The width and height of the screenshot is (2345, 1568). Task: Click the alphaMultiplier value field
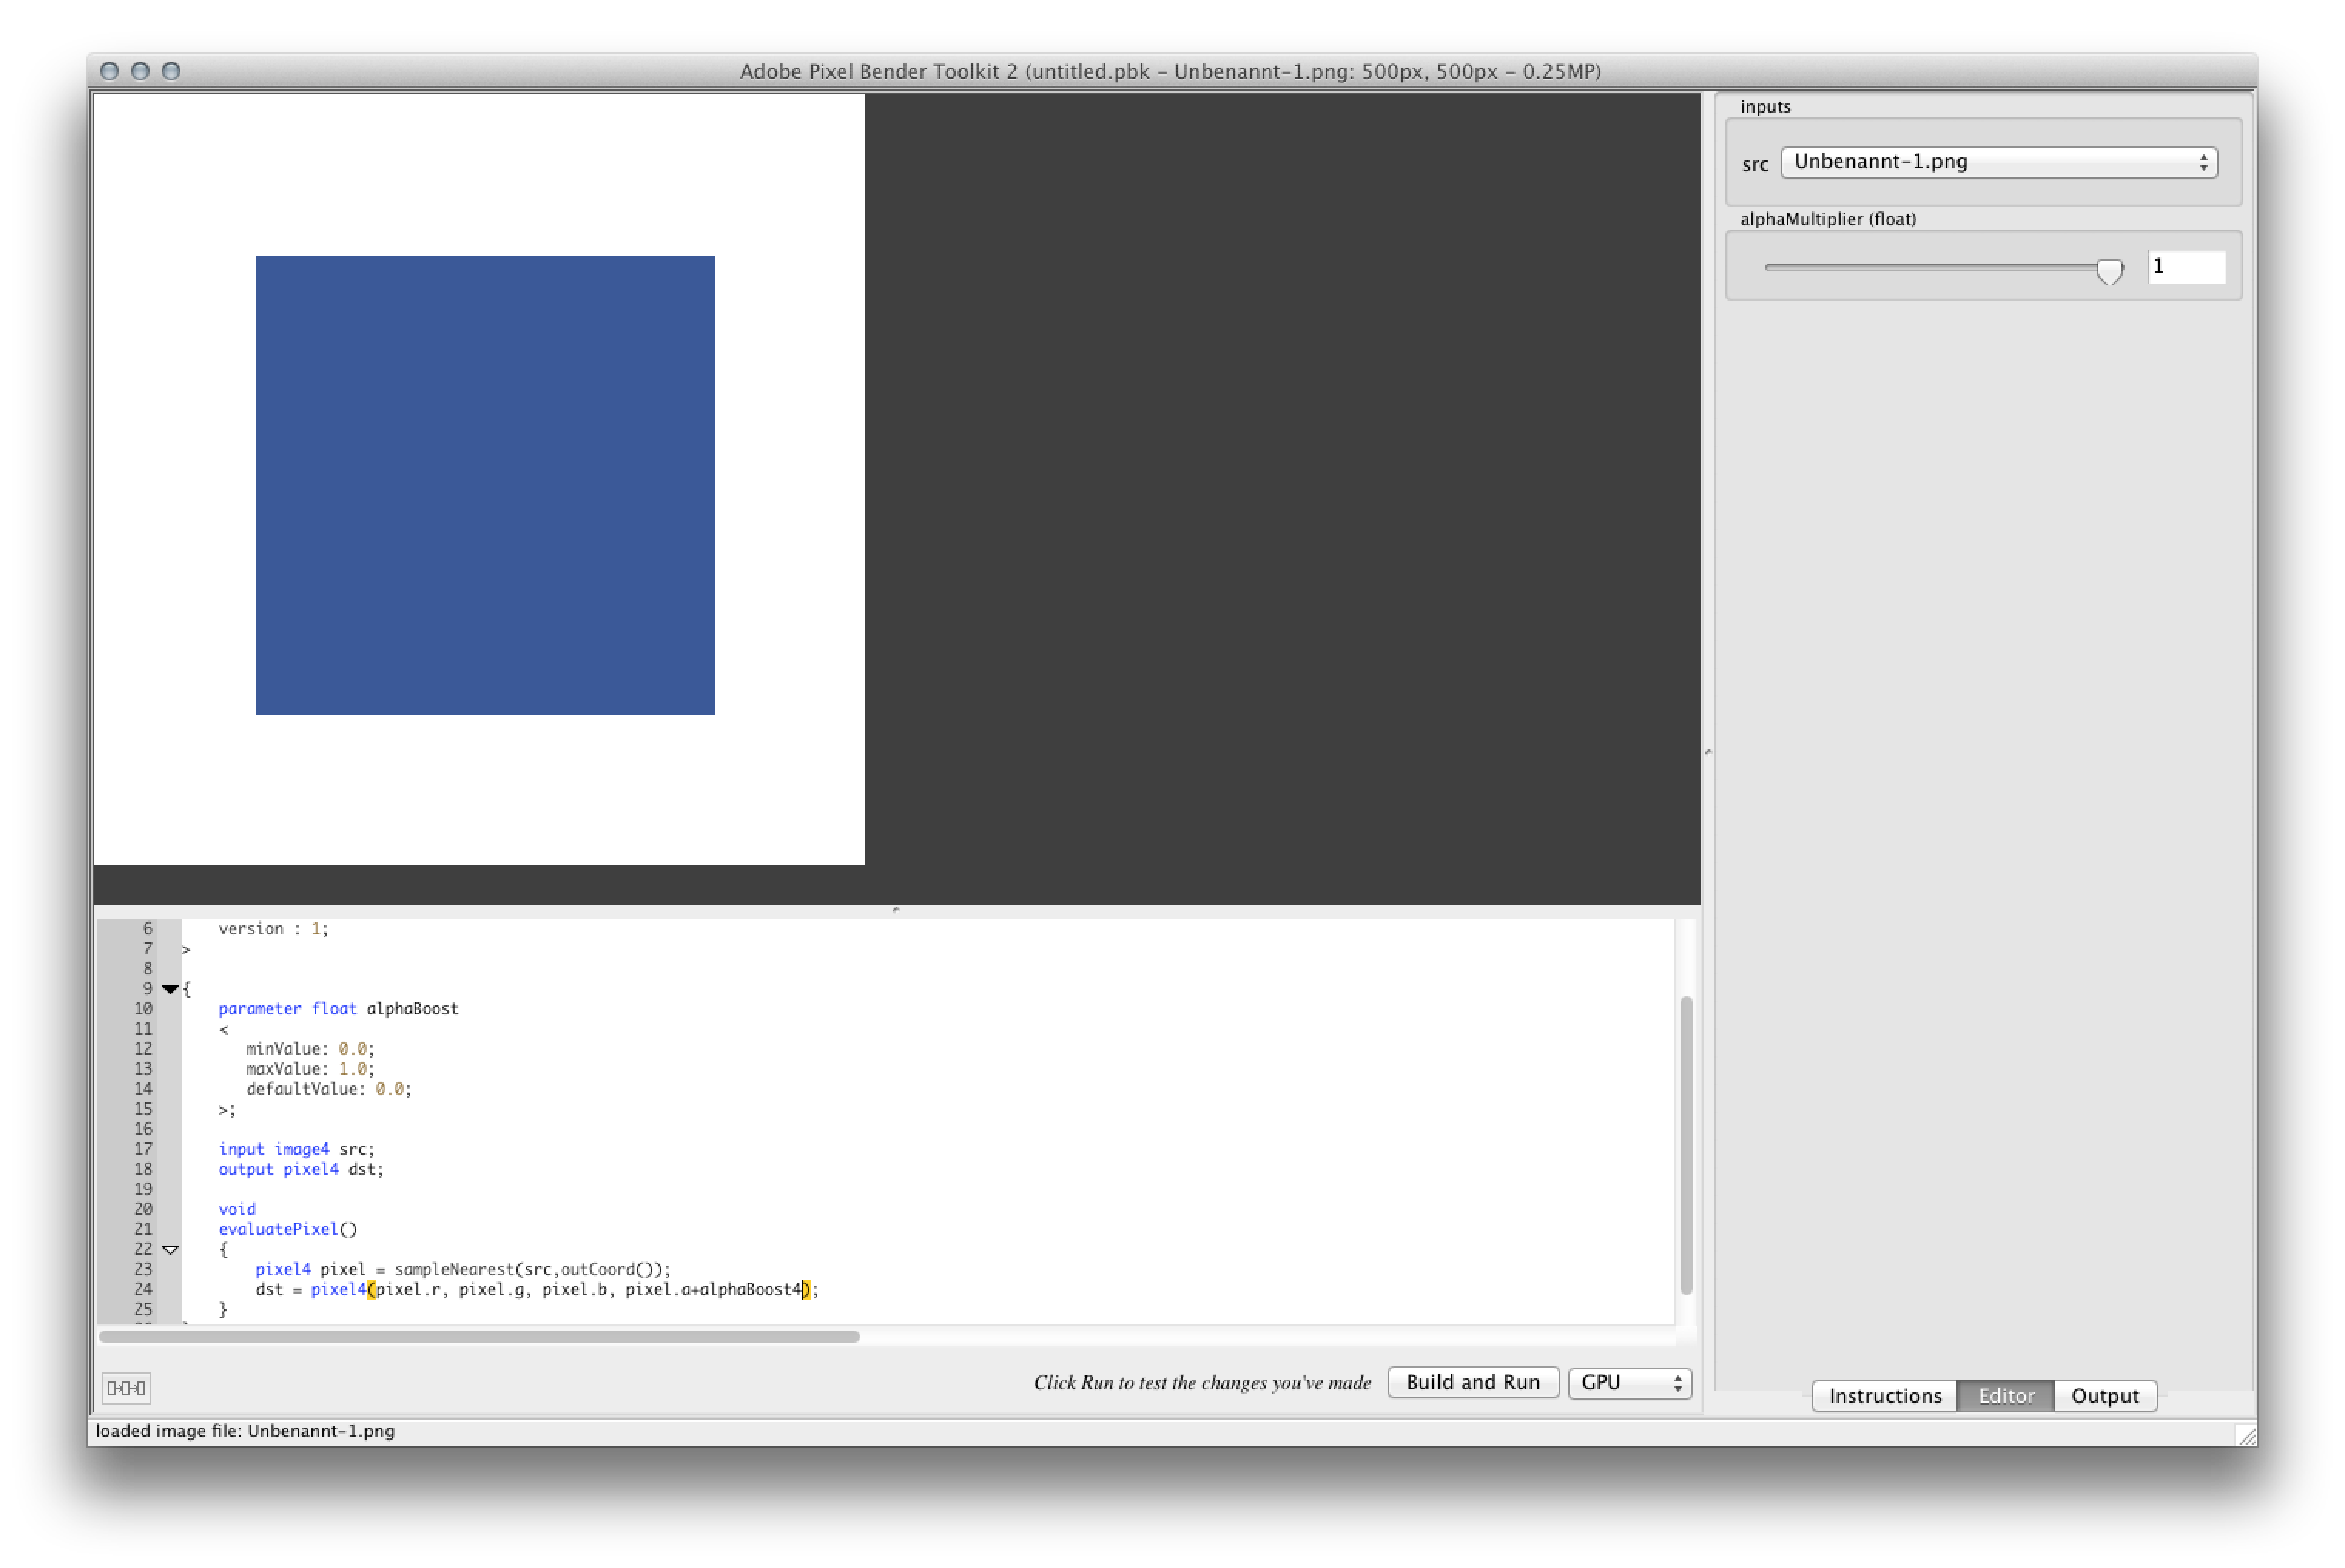point(2186,267)
